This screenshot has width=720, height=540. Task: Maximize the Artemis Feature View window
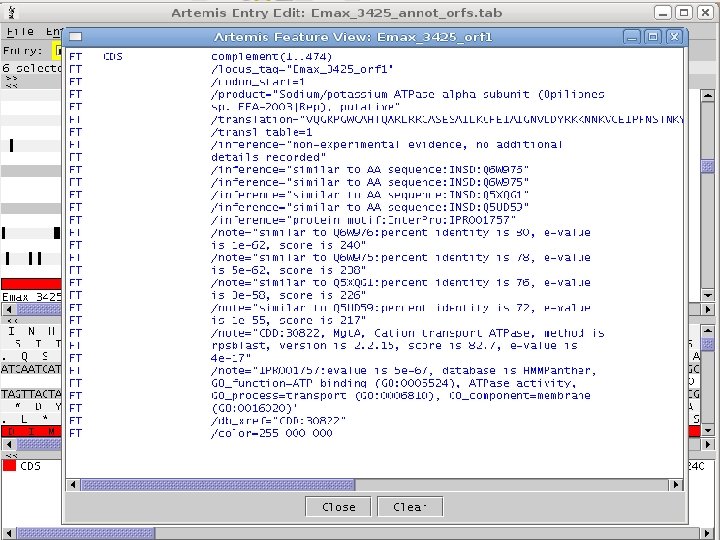[x=653, y=37]
